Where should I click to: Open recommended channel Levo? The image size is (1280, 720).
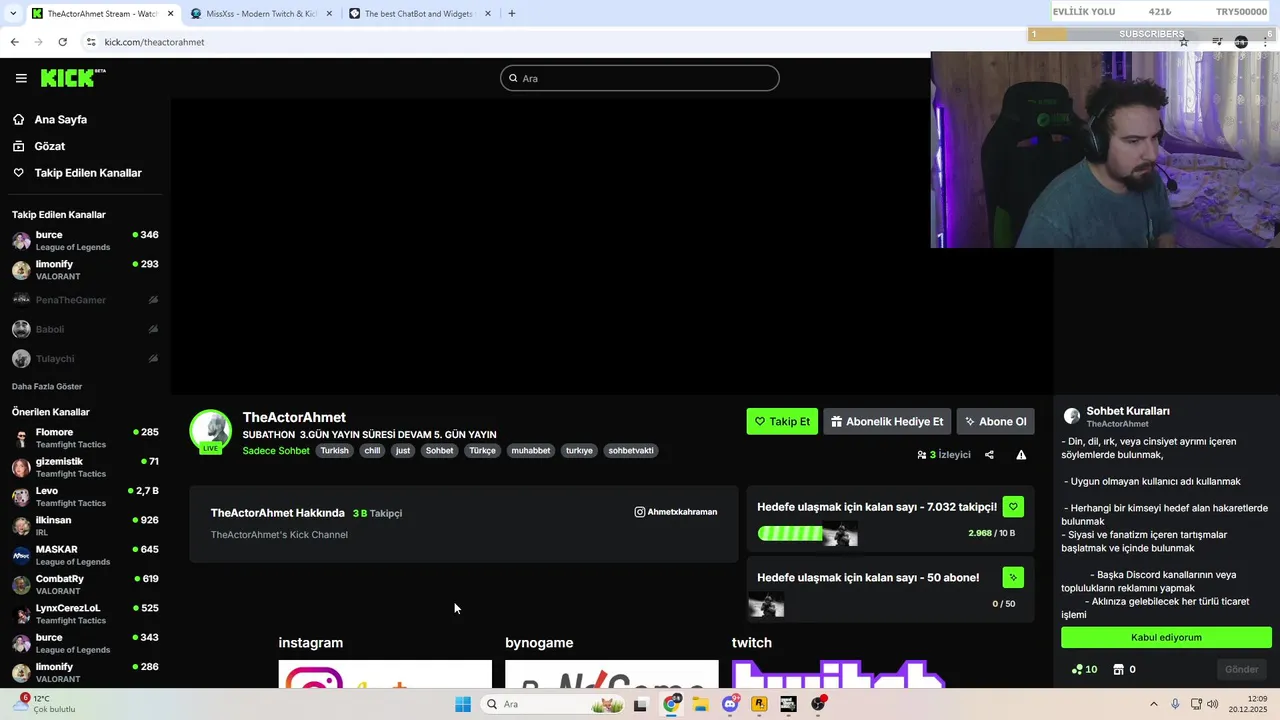click(85, 497)
